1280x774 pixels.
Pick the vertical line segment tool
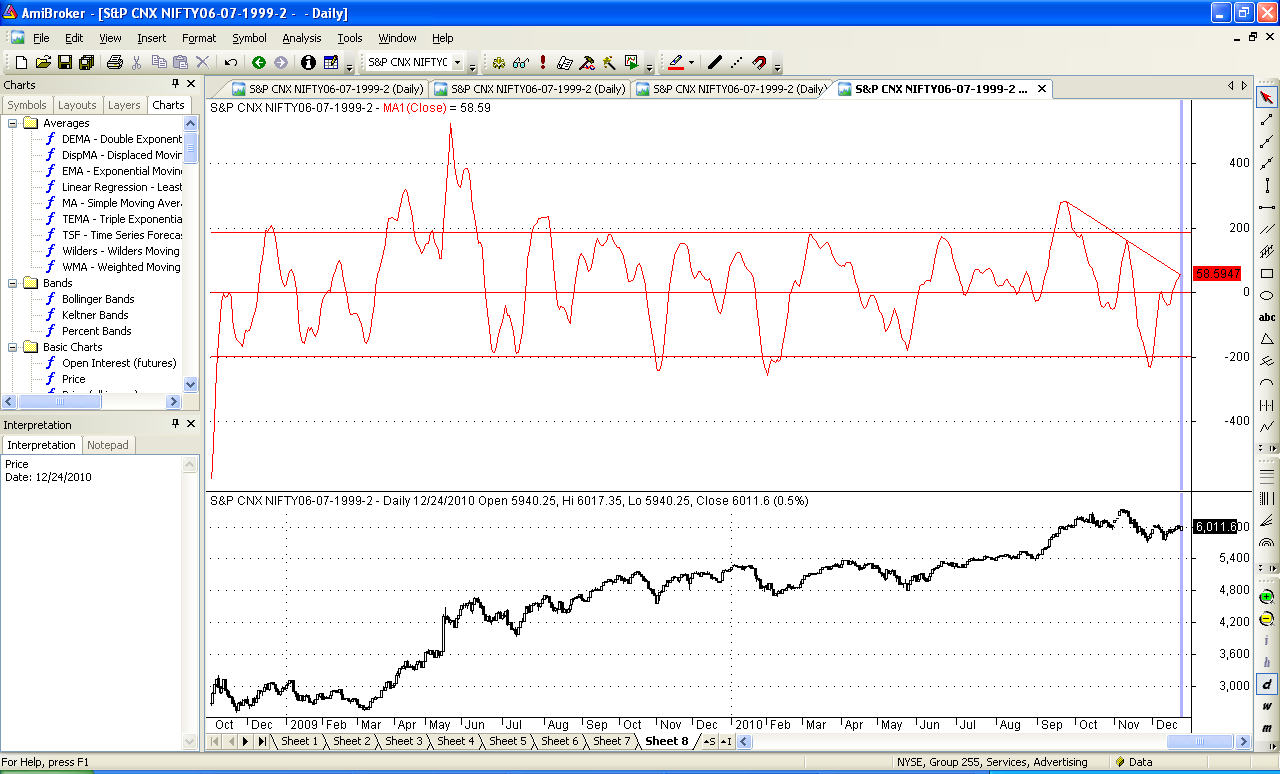click(x=1267, y=185)
